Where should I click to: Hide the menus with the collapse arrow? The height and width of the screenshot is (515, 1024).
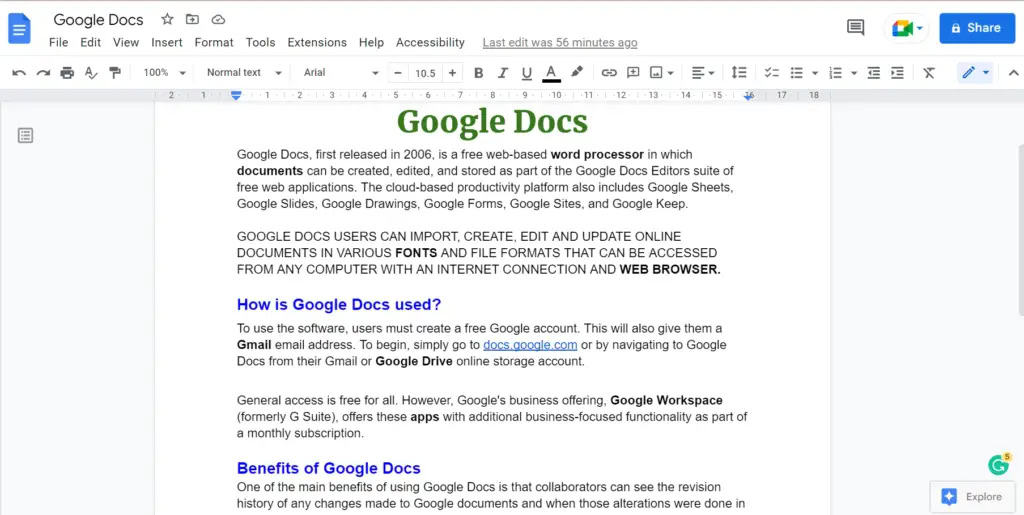point(1014,72)
